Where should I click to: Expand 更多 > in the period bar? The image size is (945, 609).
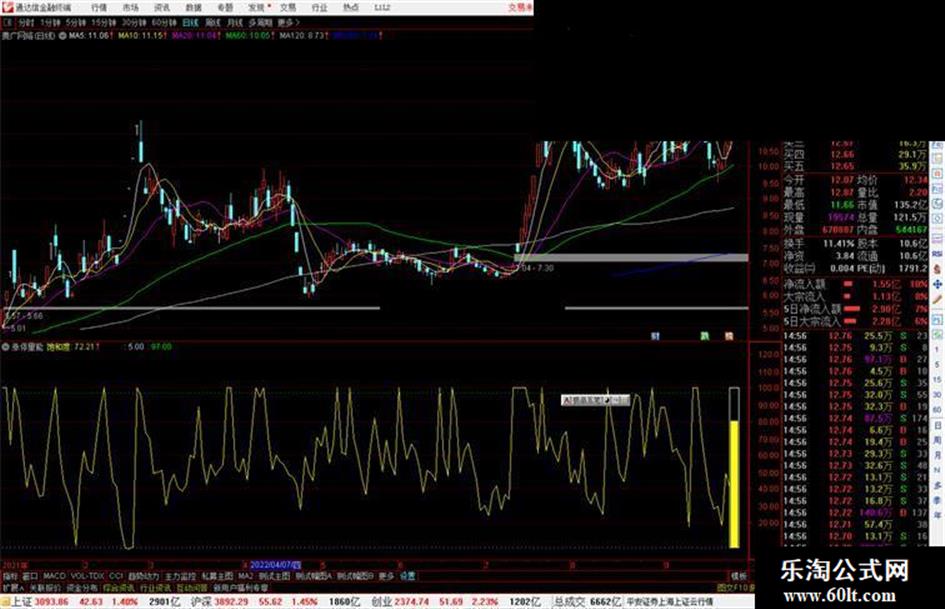coord(288,23)
